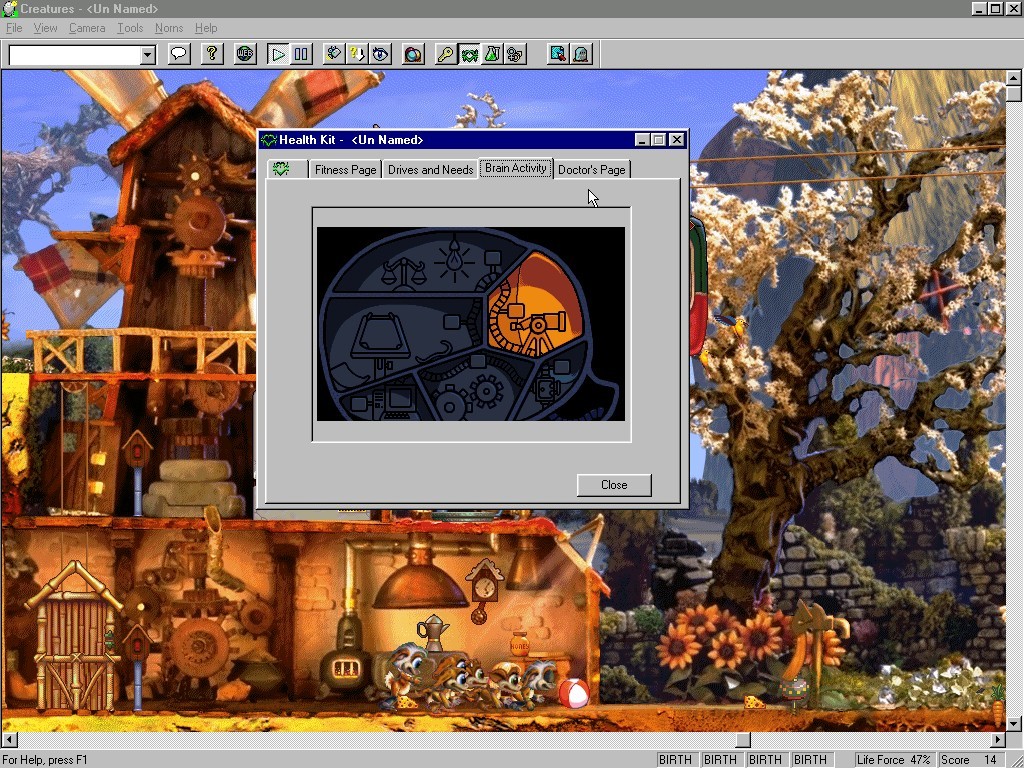
Task: Open the green flask science kit icon
Action: coord(492,54)
